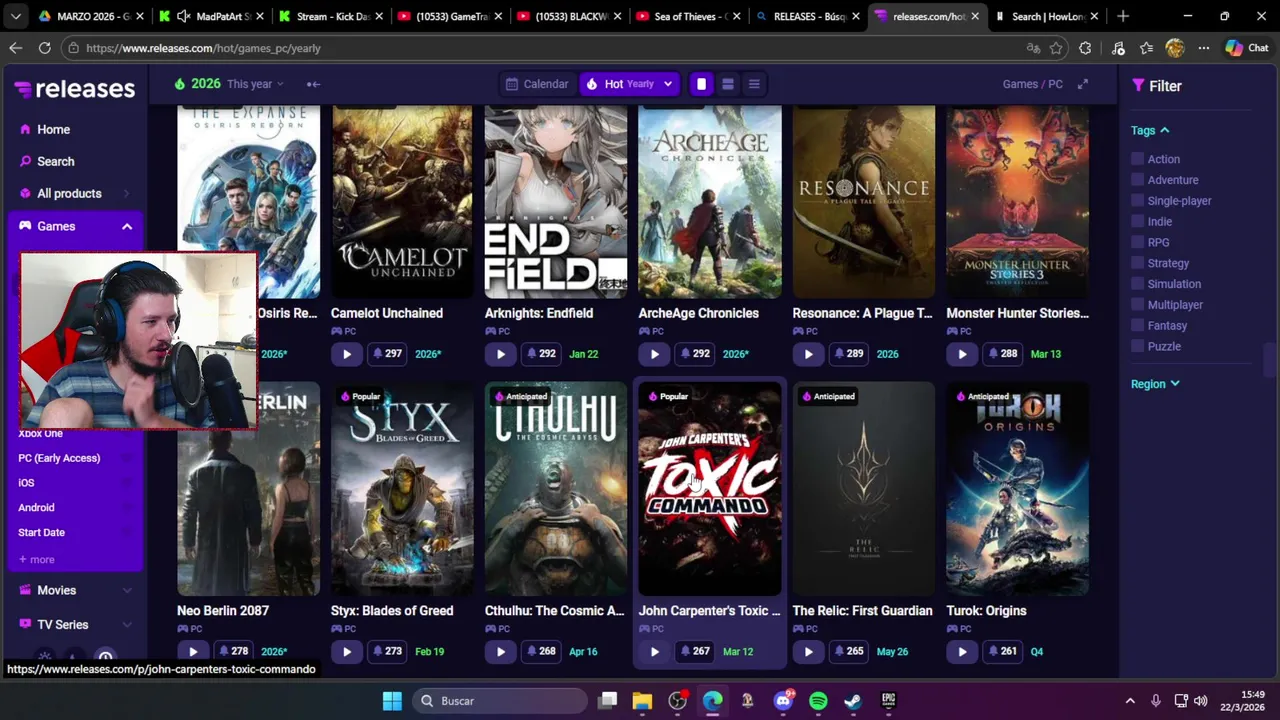
Task: Play the Camelot Unchained trailer
Action: 346,354
